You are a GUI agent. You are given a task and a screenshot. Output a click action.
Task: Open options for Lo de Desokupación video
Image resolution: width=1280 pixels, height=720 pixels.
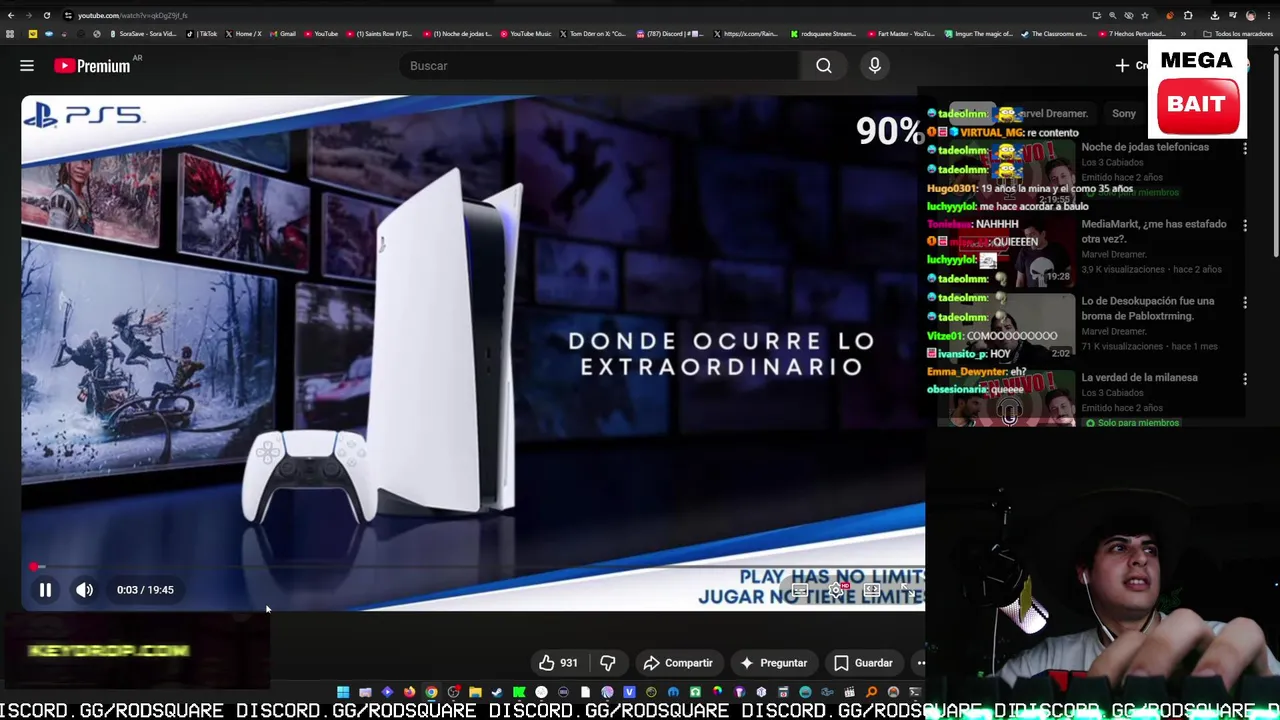click(x=1245, y=302)
